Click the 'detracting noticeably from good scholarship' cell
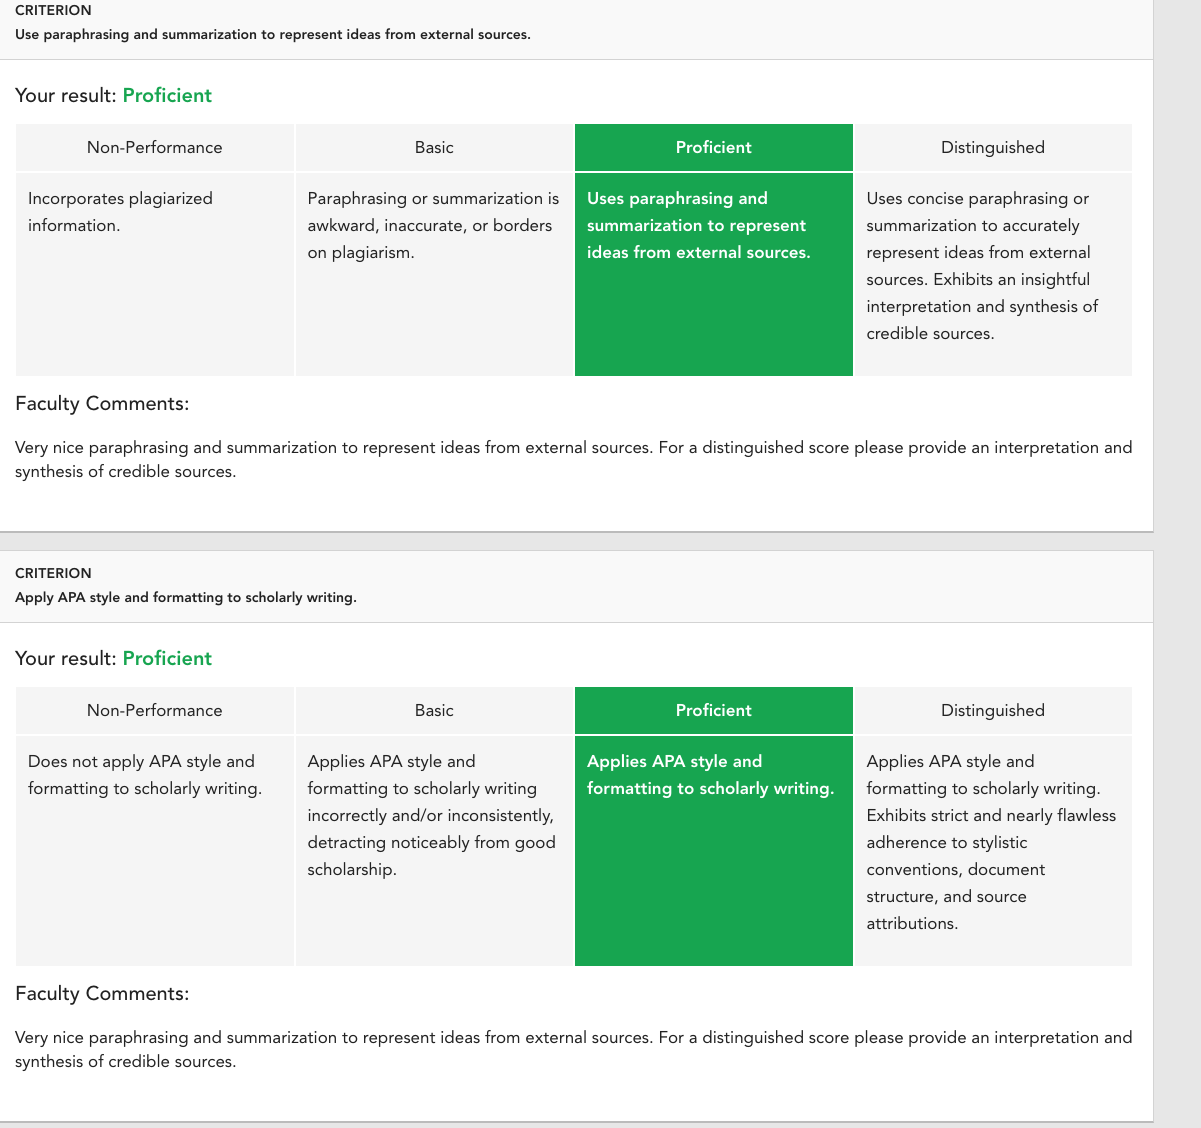 pos(434,851)
